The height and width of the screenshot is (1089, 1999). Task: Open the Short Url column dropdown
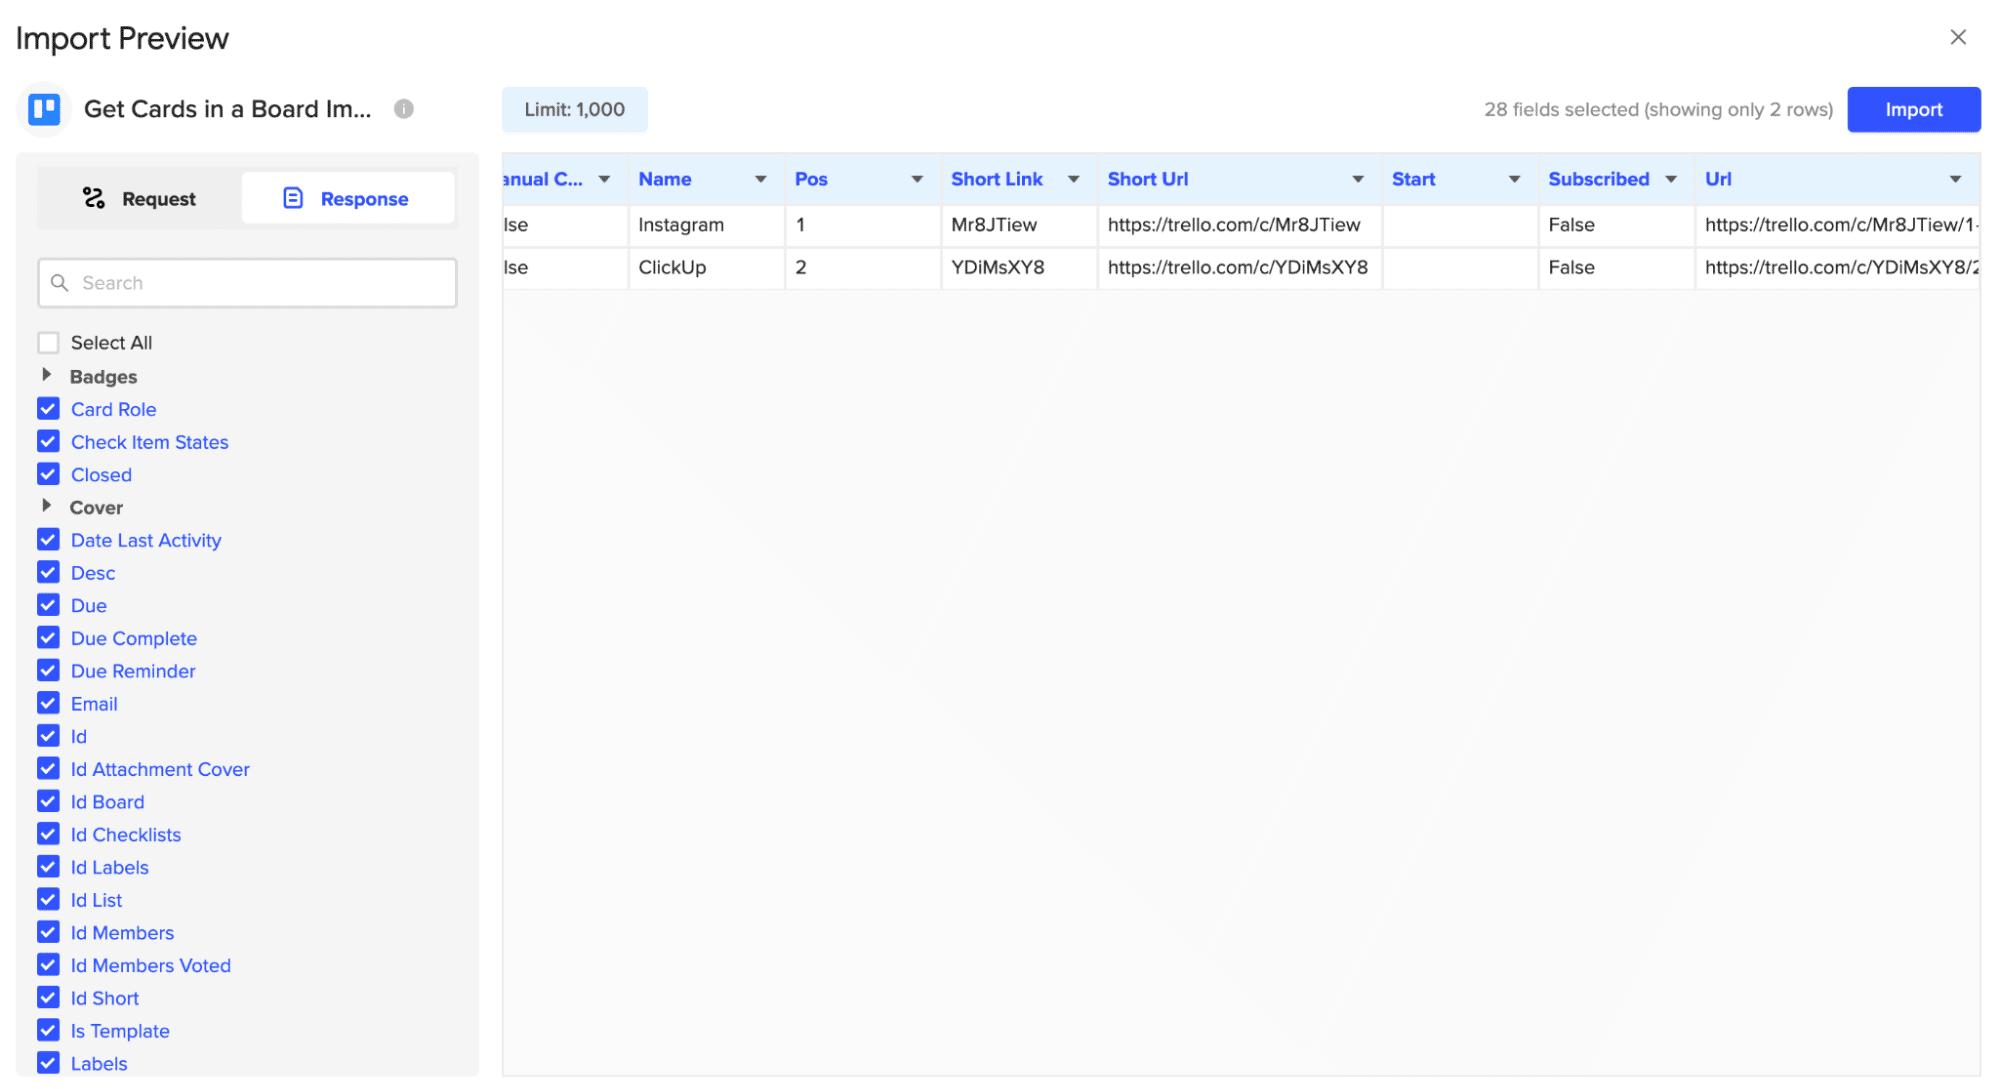[x=1357, y=180]
